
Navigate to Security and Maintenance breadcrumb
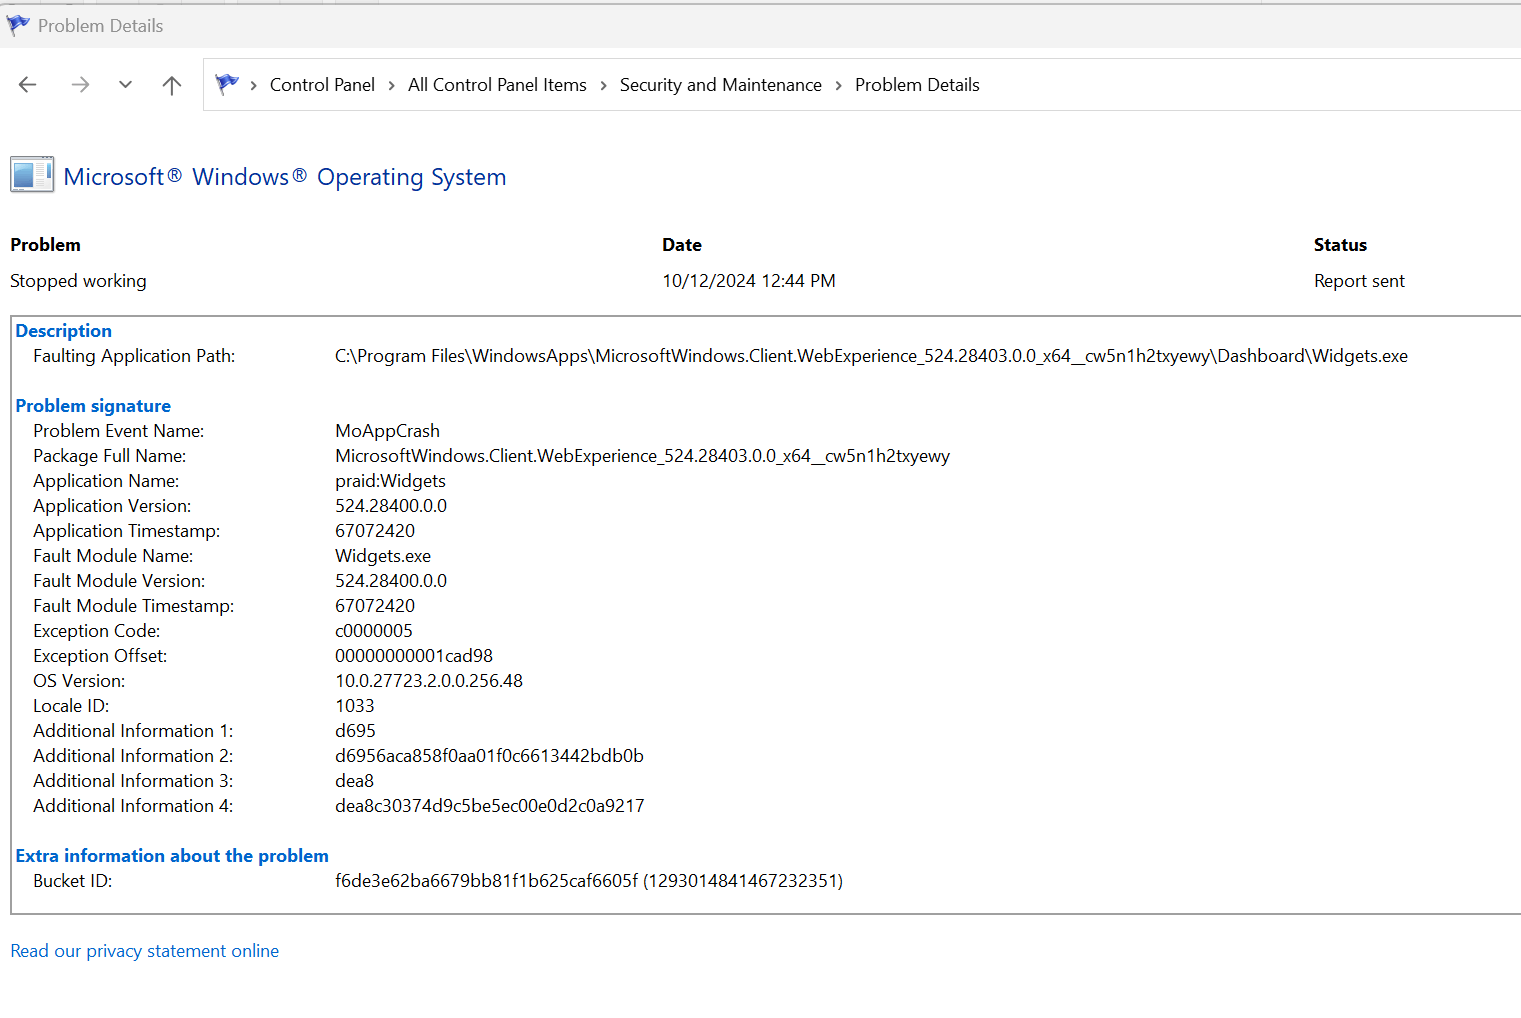tap(720, 85)
